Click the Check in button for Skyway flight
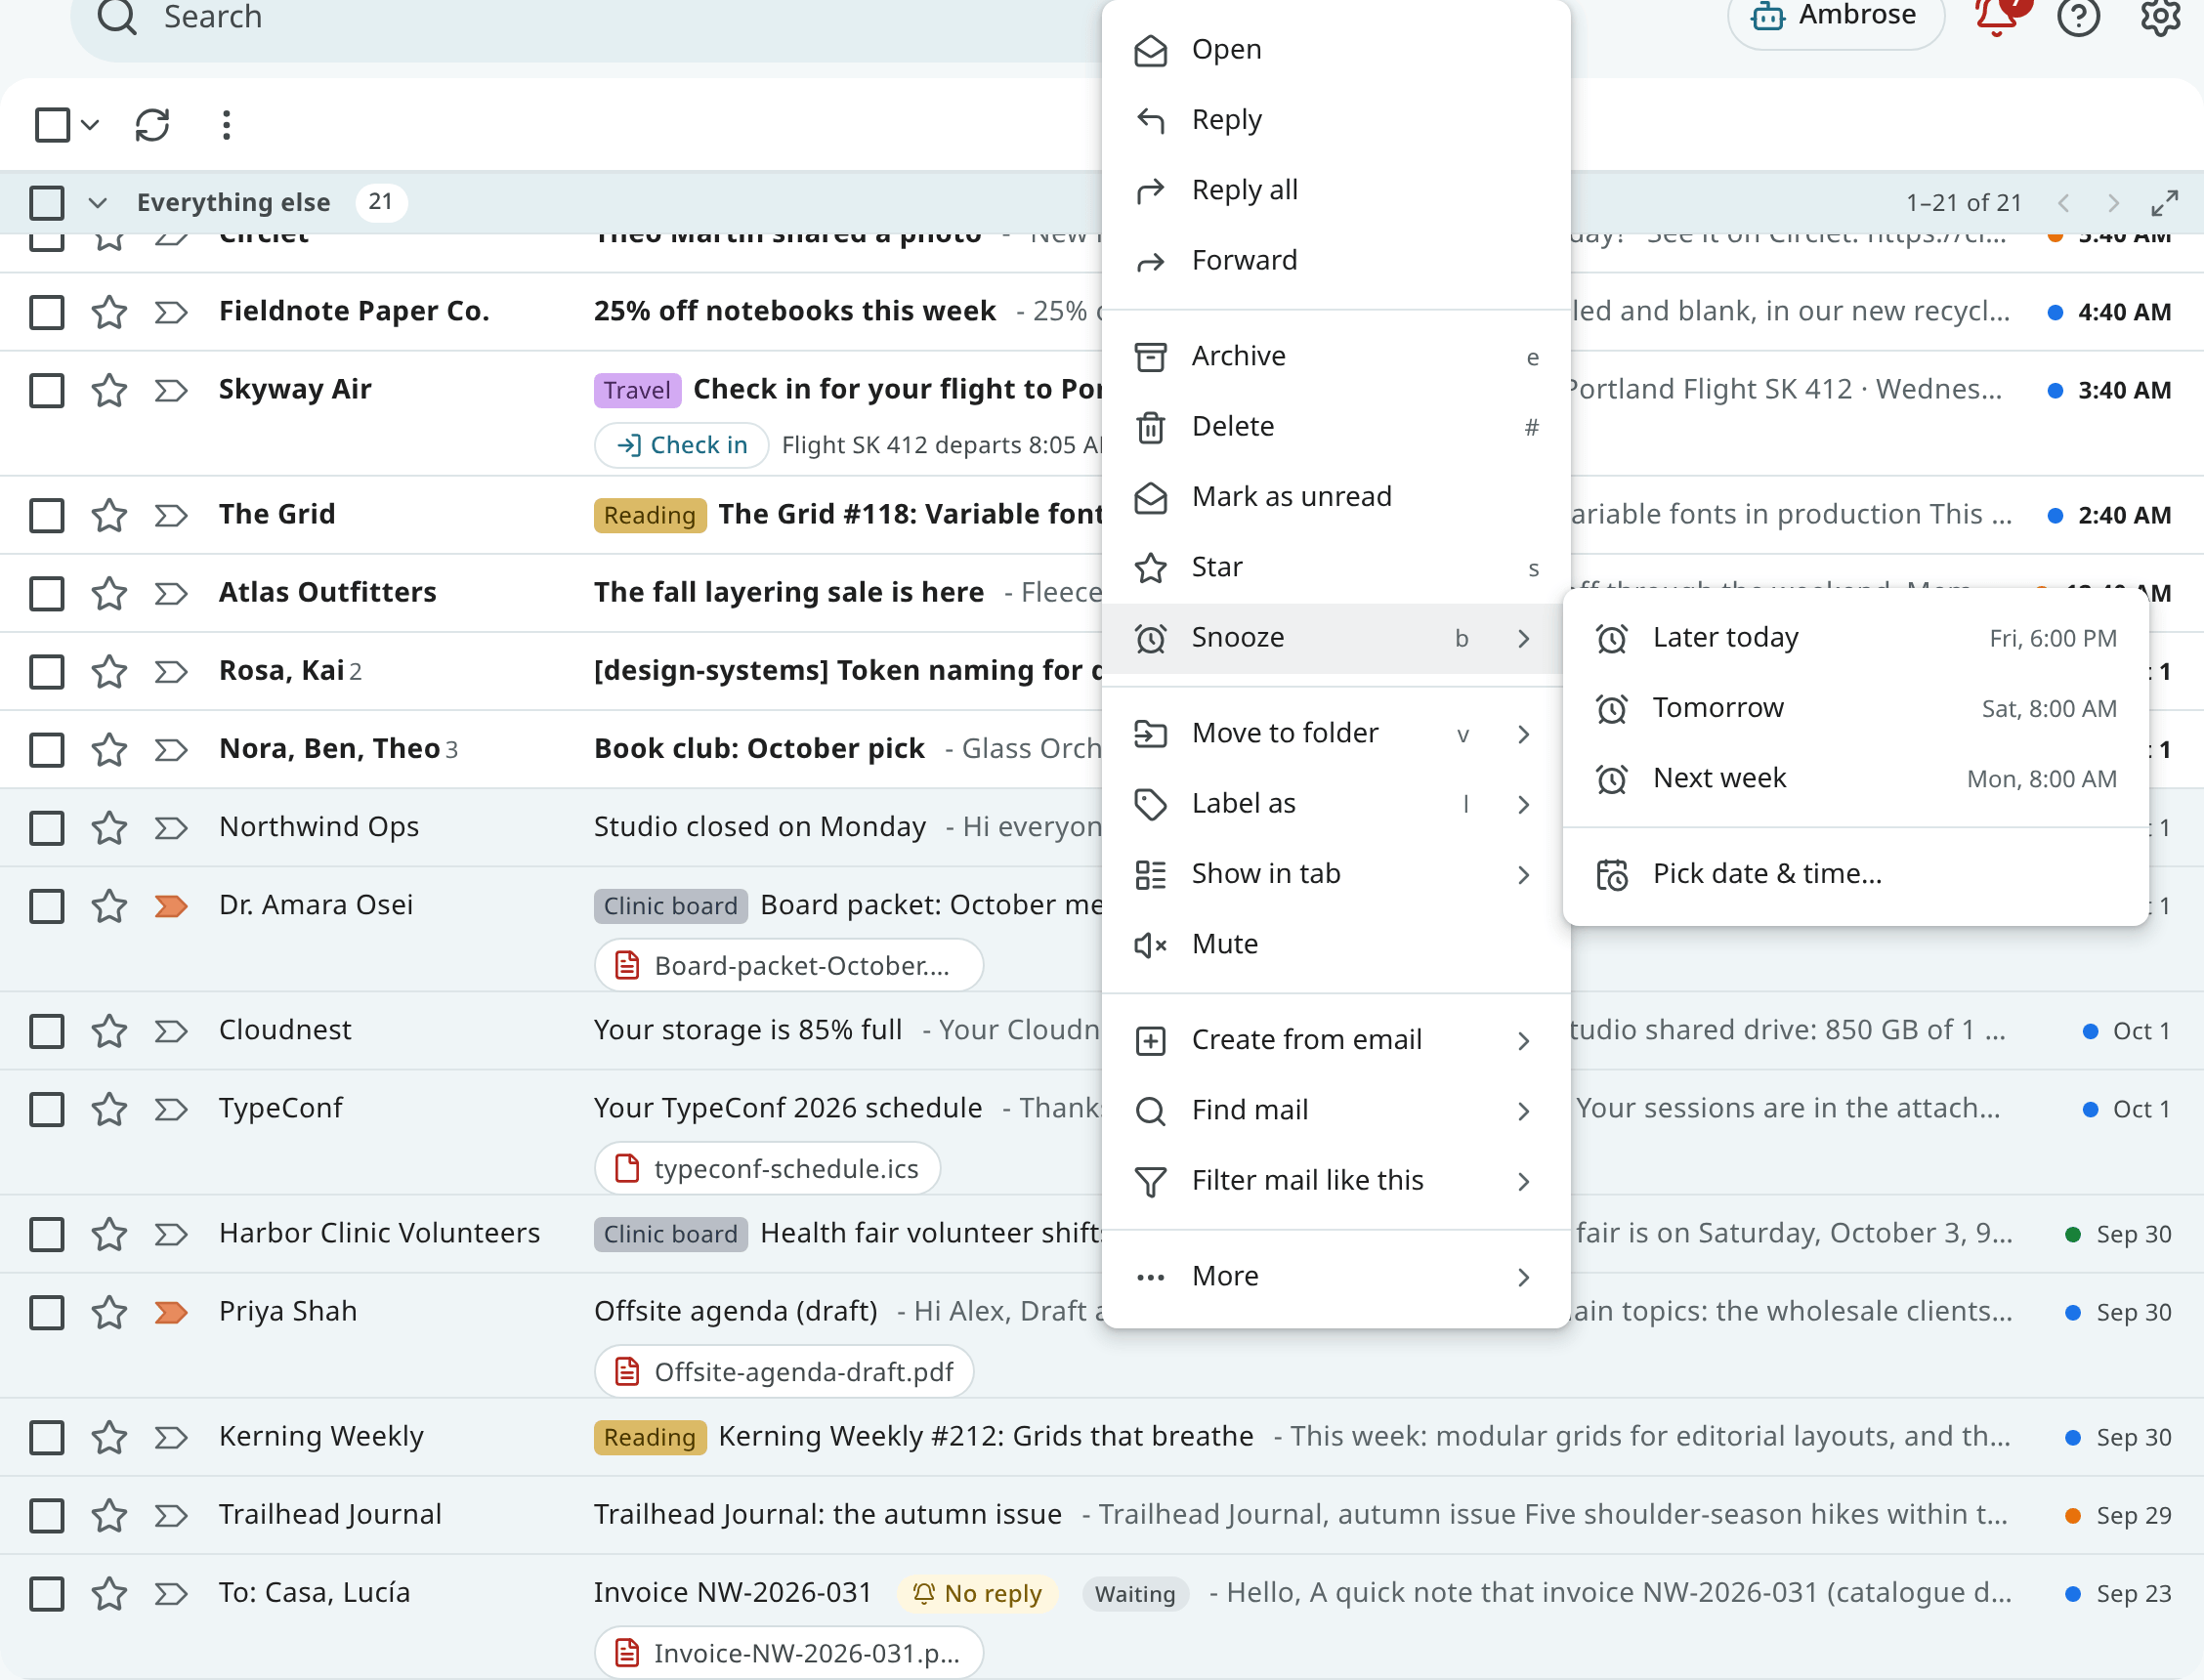The image size is (2204, 1680). [x=682, y=446]
